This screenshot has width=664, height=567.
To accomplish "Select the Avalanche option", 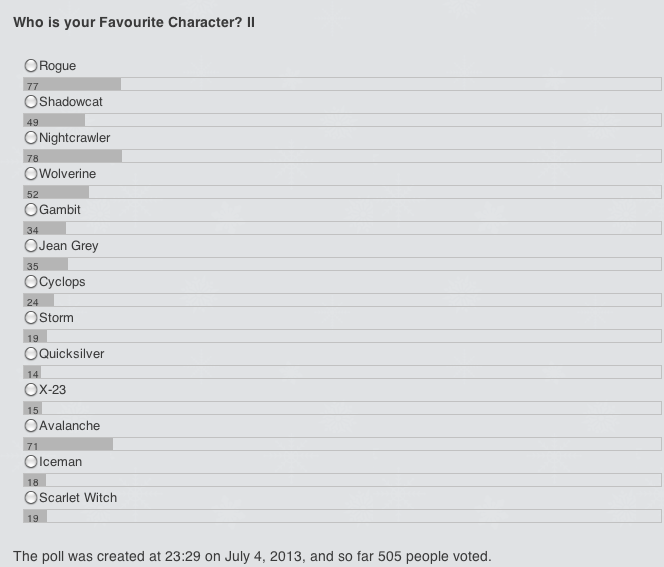I will (31, 426).
